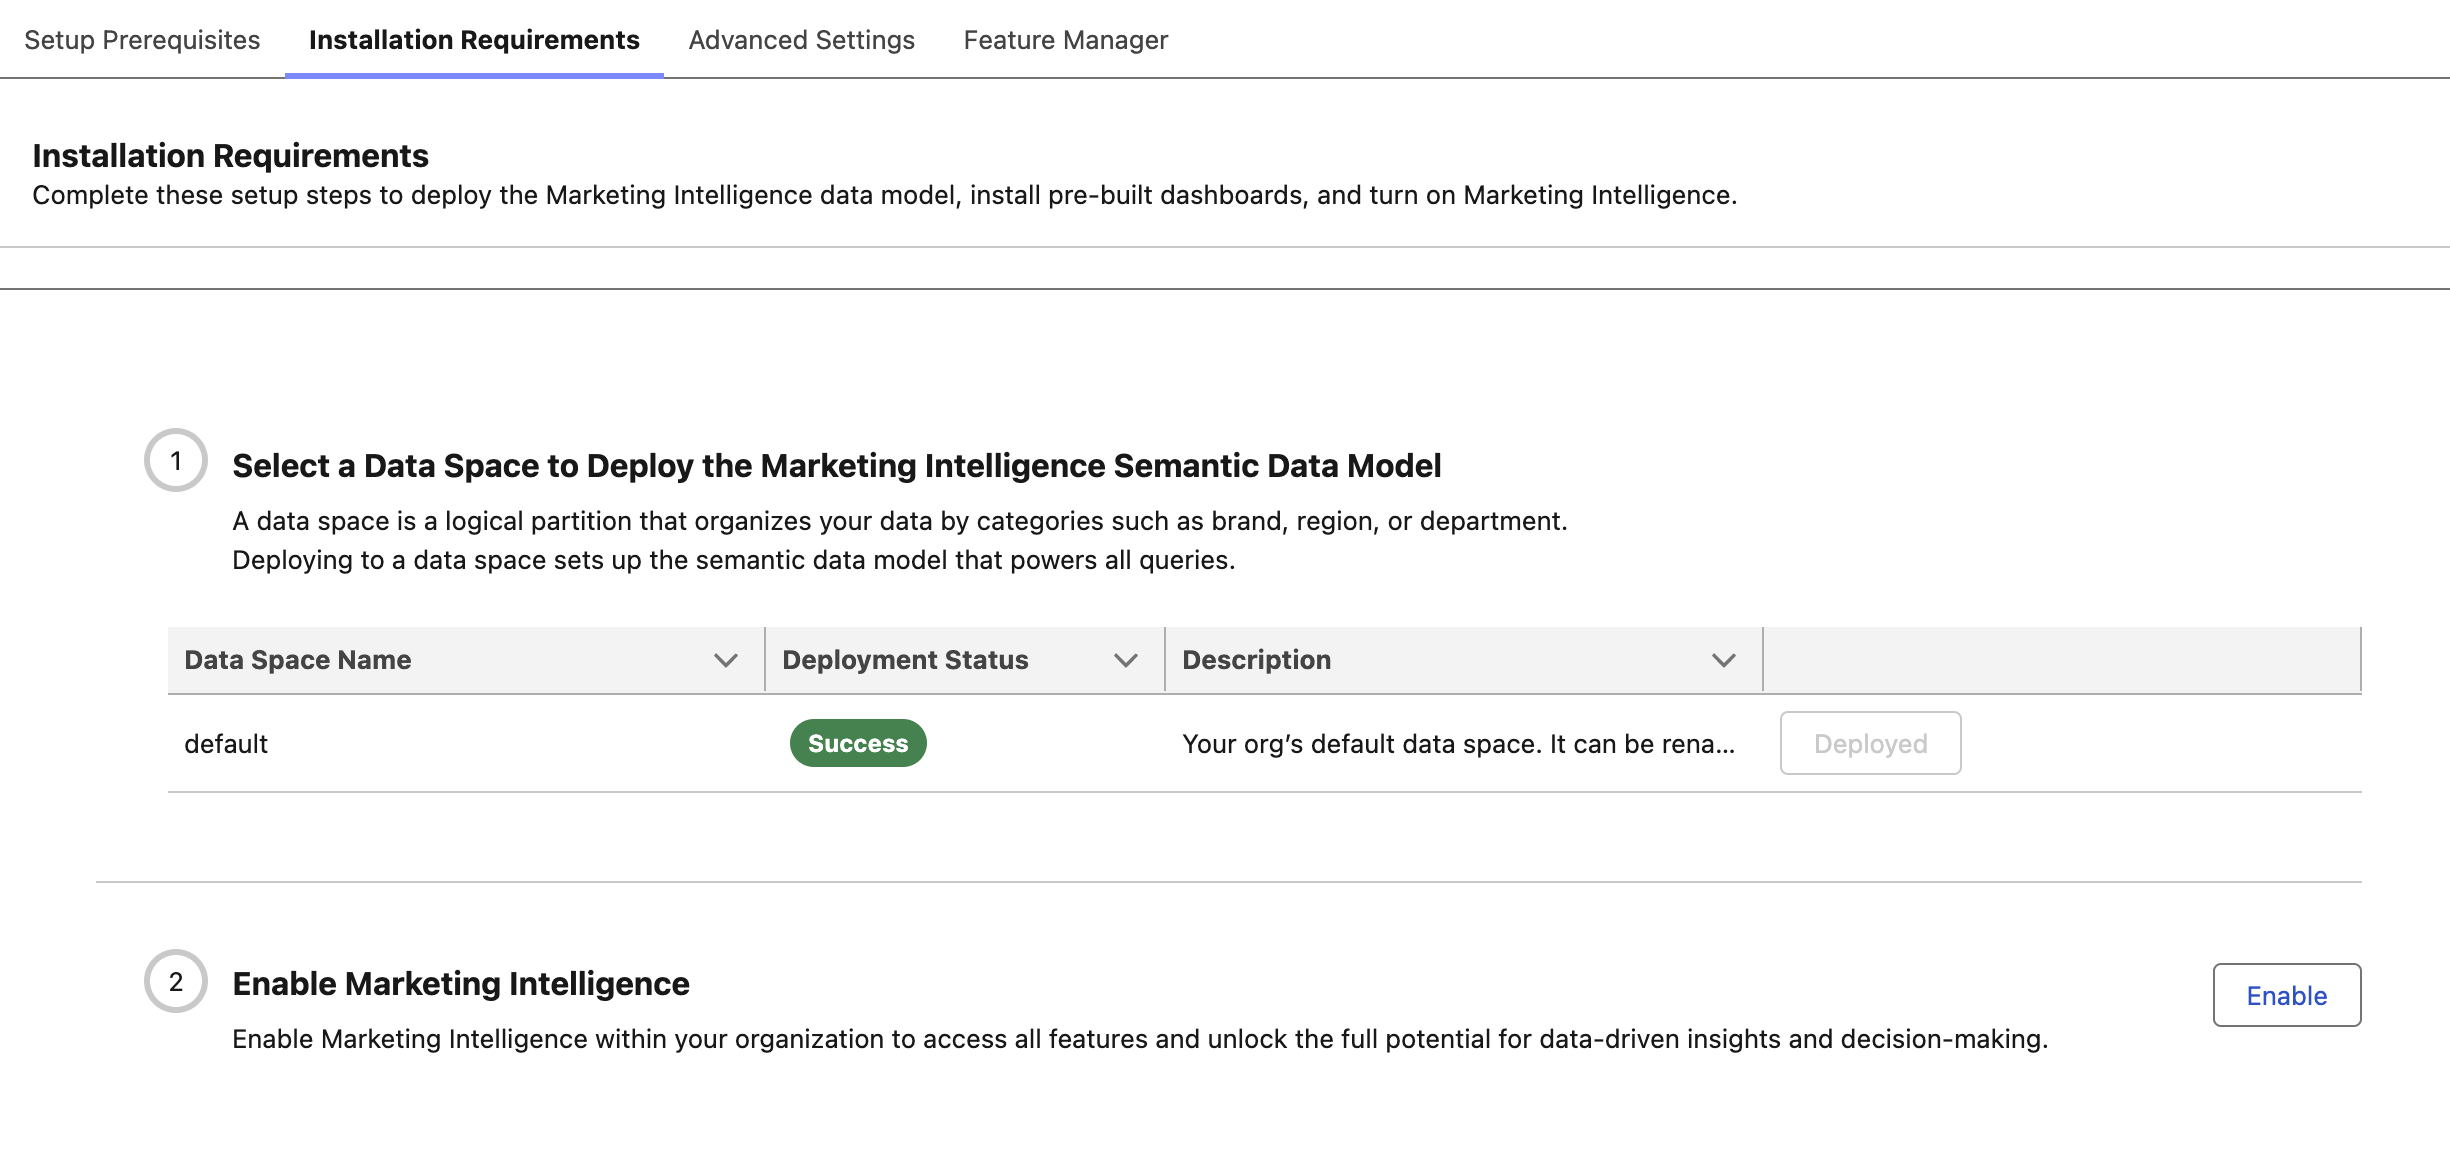Viewport: 2450px width, 1168px height.
Task: Switch to the Feature Manager tab
Action: 1064,40
